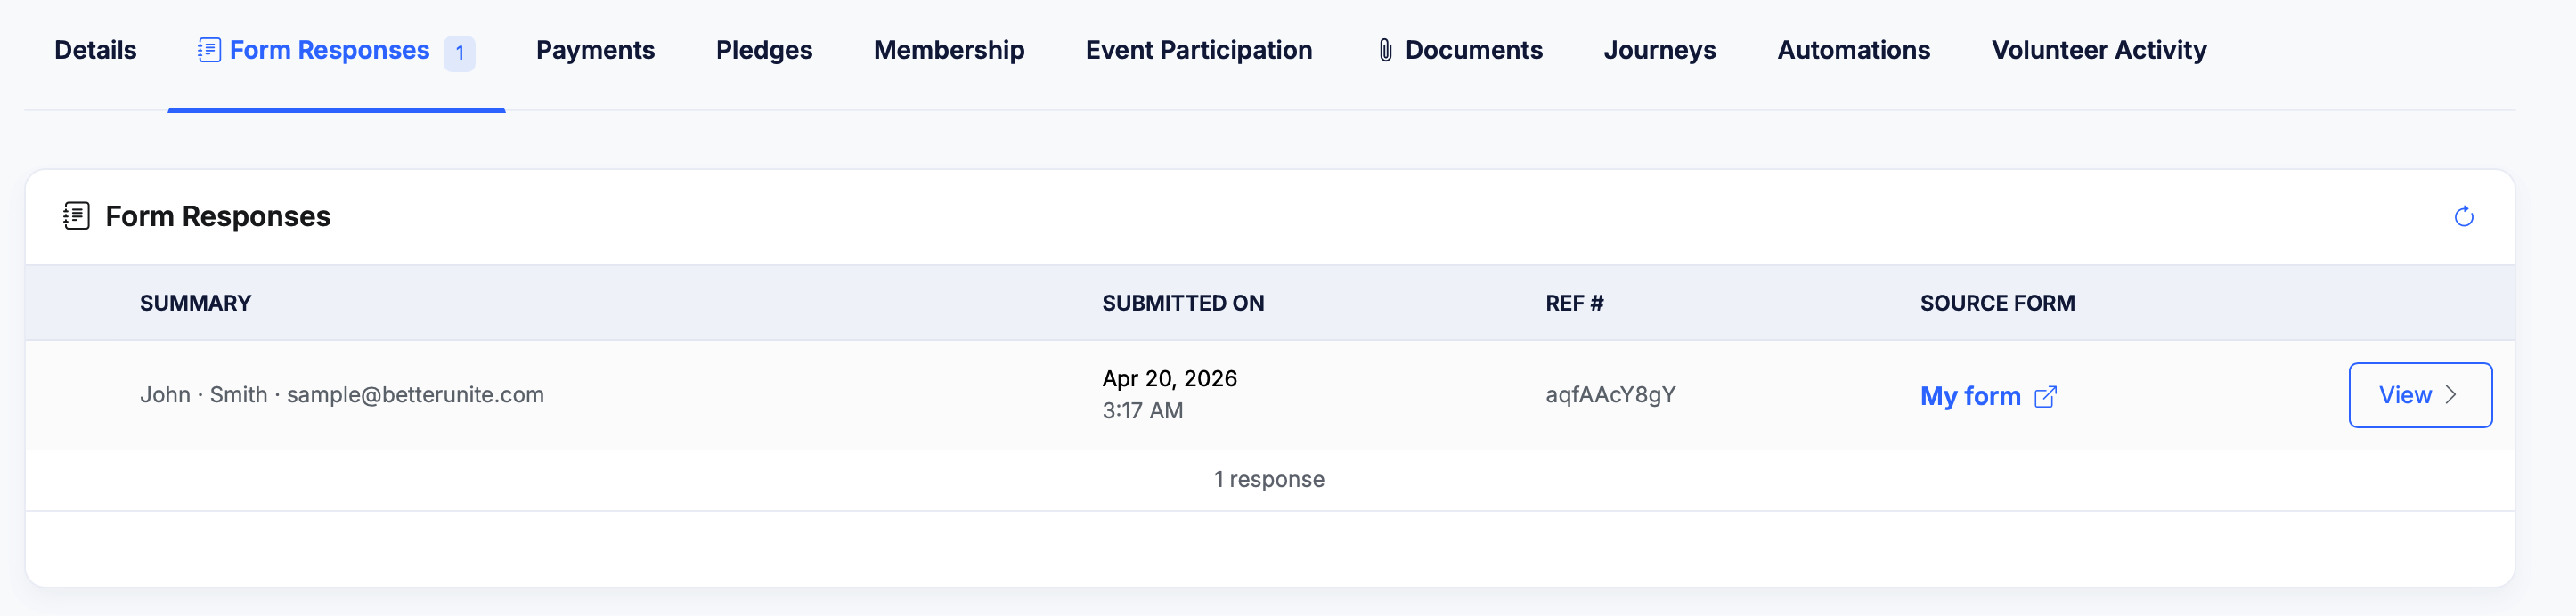Click the reference number aqfAAcY8gY

click(1610, 395)
